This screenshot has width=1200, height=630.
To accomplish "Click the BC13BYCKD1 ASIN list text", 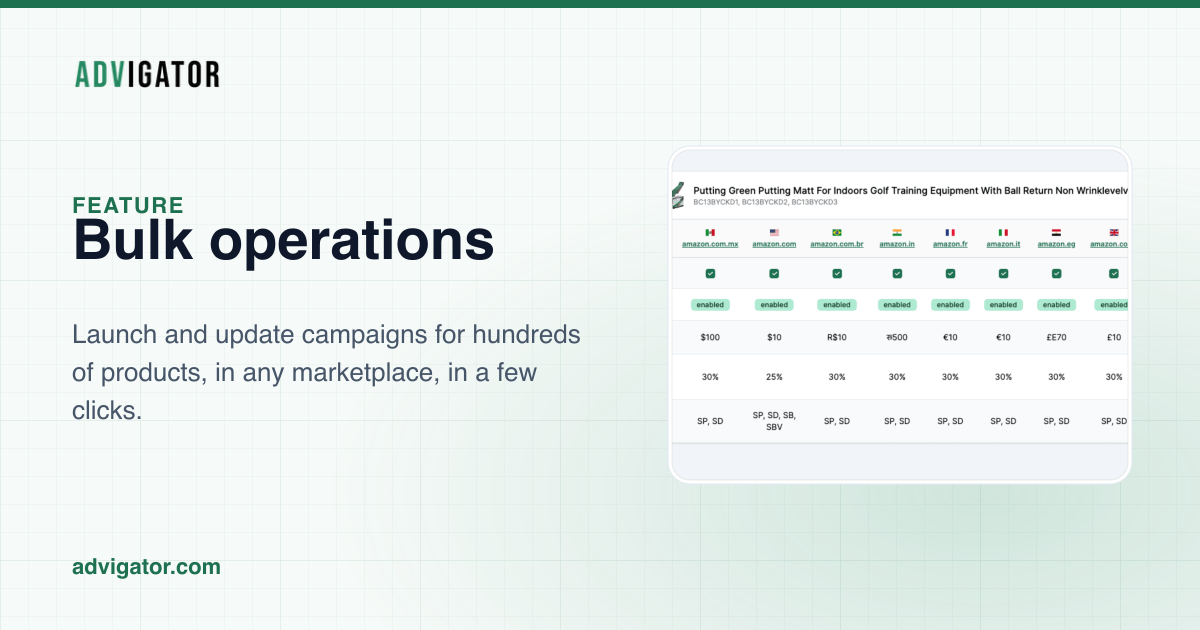I will (x=765, y=202).
